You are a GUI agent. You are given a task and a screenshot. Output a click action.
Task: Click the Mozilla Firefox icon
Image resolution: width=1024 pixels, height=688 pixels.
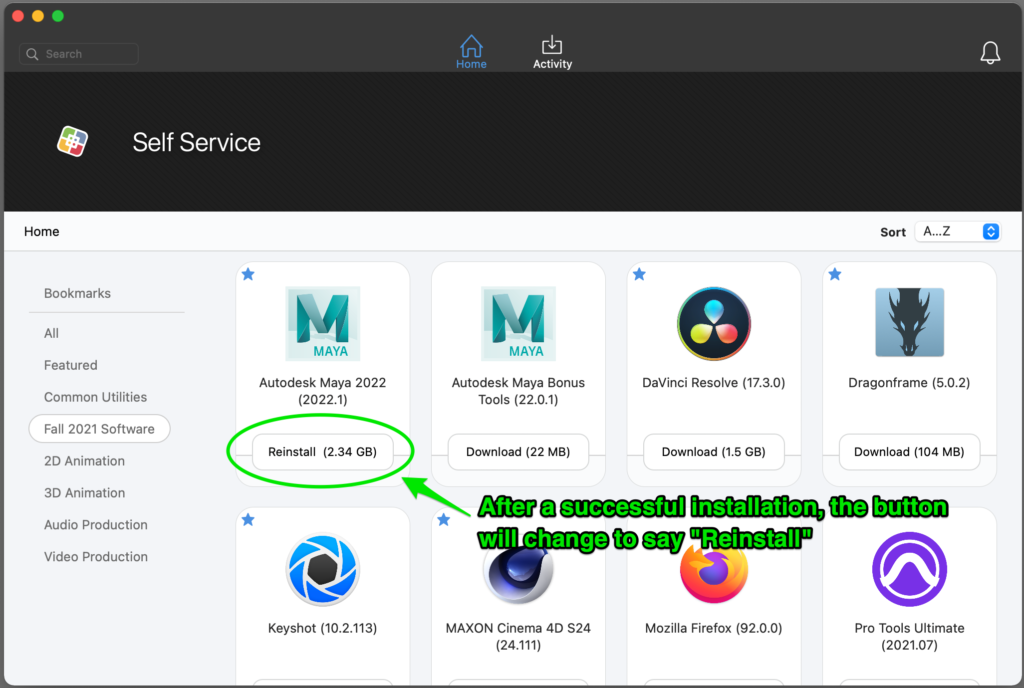coord(714,572)
